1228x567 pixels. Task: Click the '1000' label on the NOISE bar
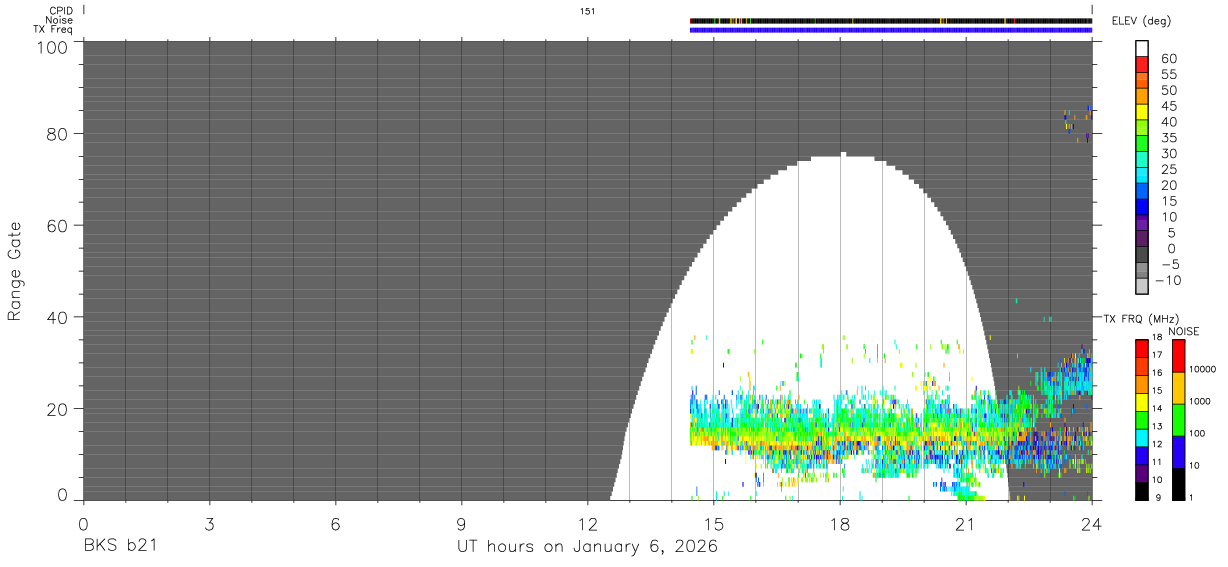(x=1199, y=401)
